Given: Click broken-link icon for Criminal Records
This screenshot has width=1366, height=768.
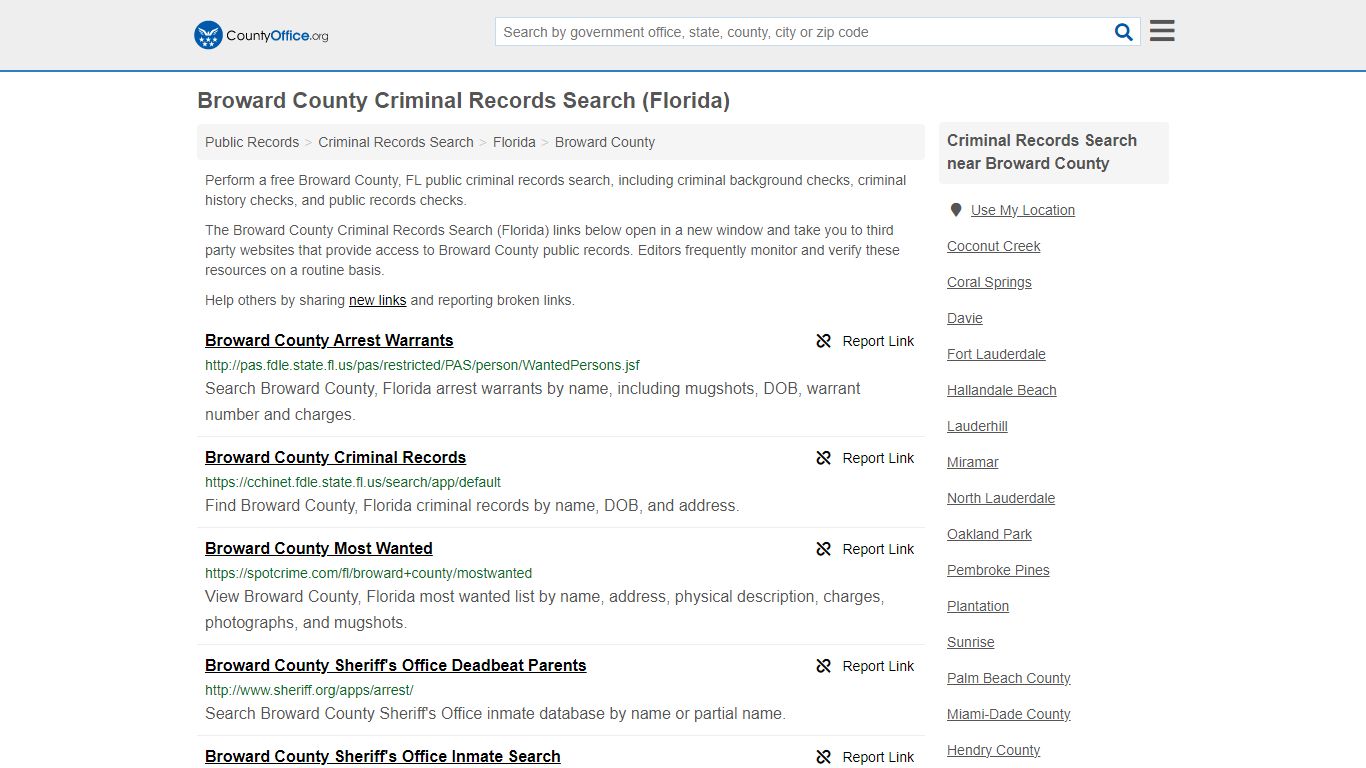Looking at the screenshot, I should (824, 458).
